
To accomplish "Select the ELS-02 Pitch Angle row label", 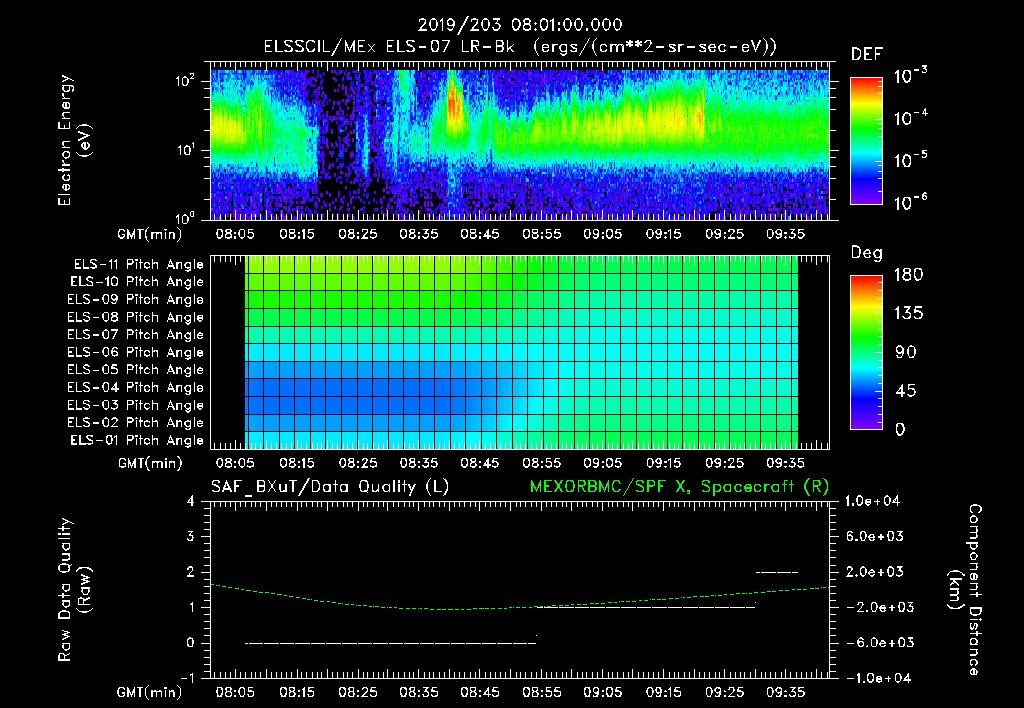I will pyautogui.click(x=136, y=423).
